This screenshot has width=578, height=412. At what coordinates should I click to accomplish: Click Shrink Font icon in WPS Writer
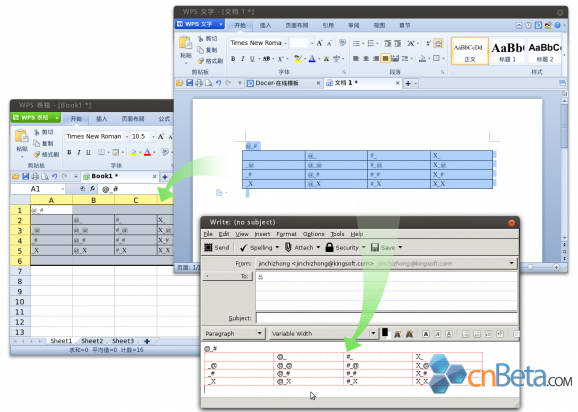(329, 43)
